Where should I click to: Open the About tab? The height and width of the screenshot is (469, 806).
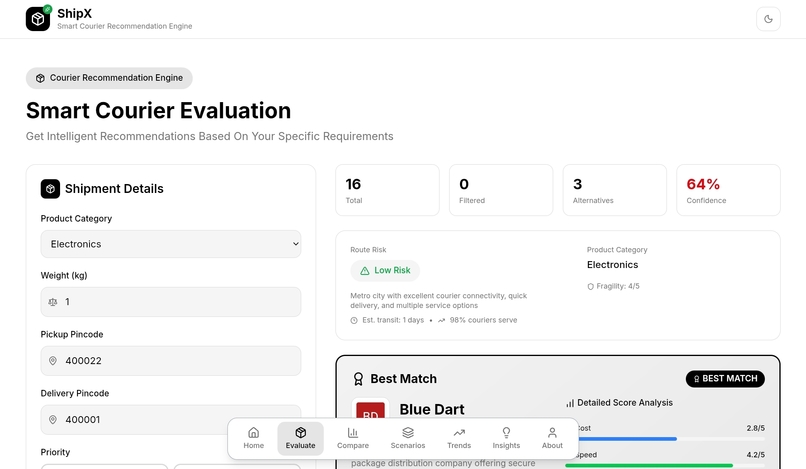[552, 438]
